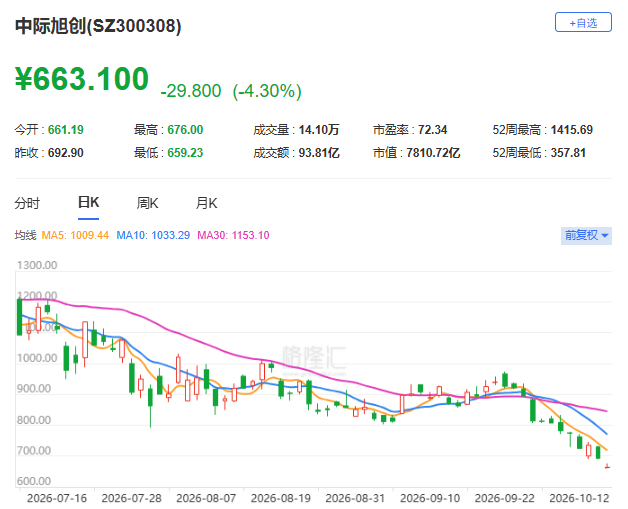Add stock to watchlist with +自选 button
This screenshot has width=628, height=509.
(x=583, y=22)
